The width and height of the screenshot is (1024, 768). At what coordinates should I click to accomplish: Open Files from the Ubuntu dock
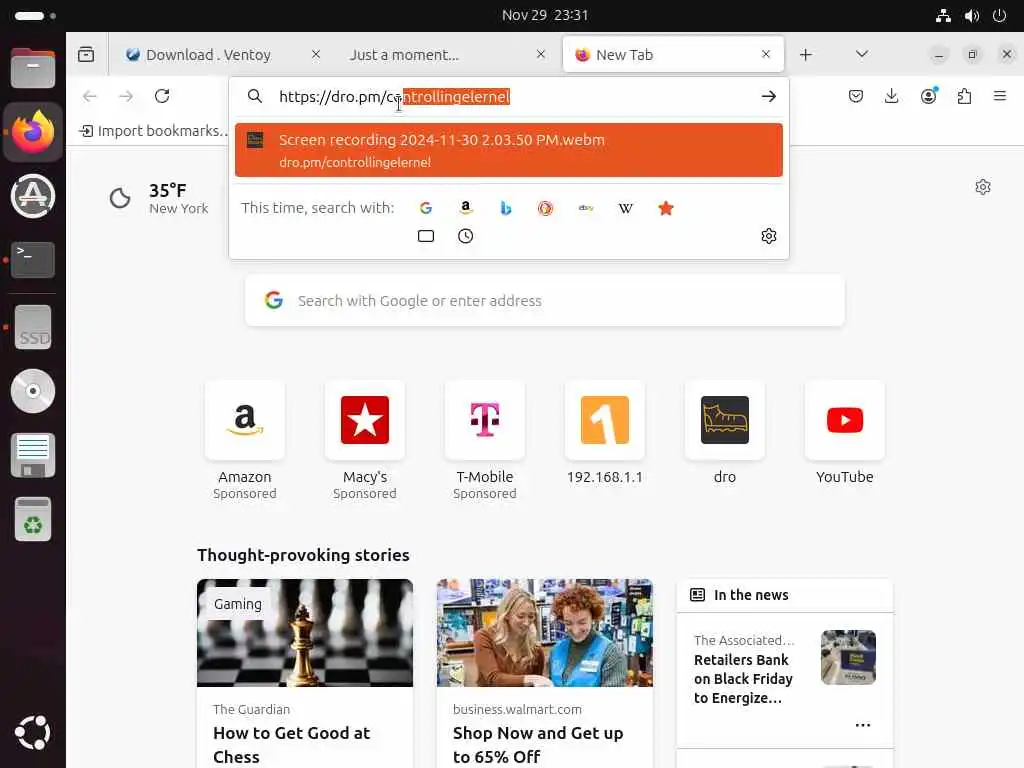[x=33, y=68]
